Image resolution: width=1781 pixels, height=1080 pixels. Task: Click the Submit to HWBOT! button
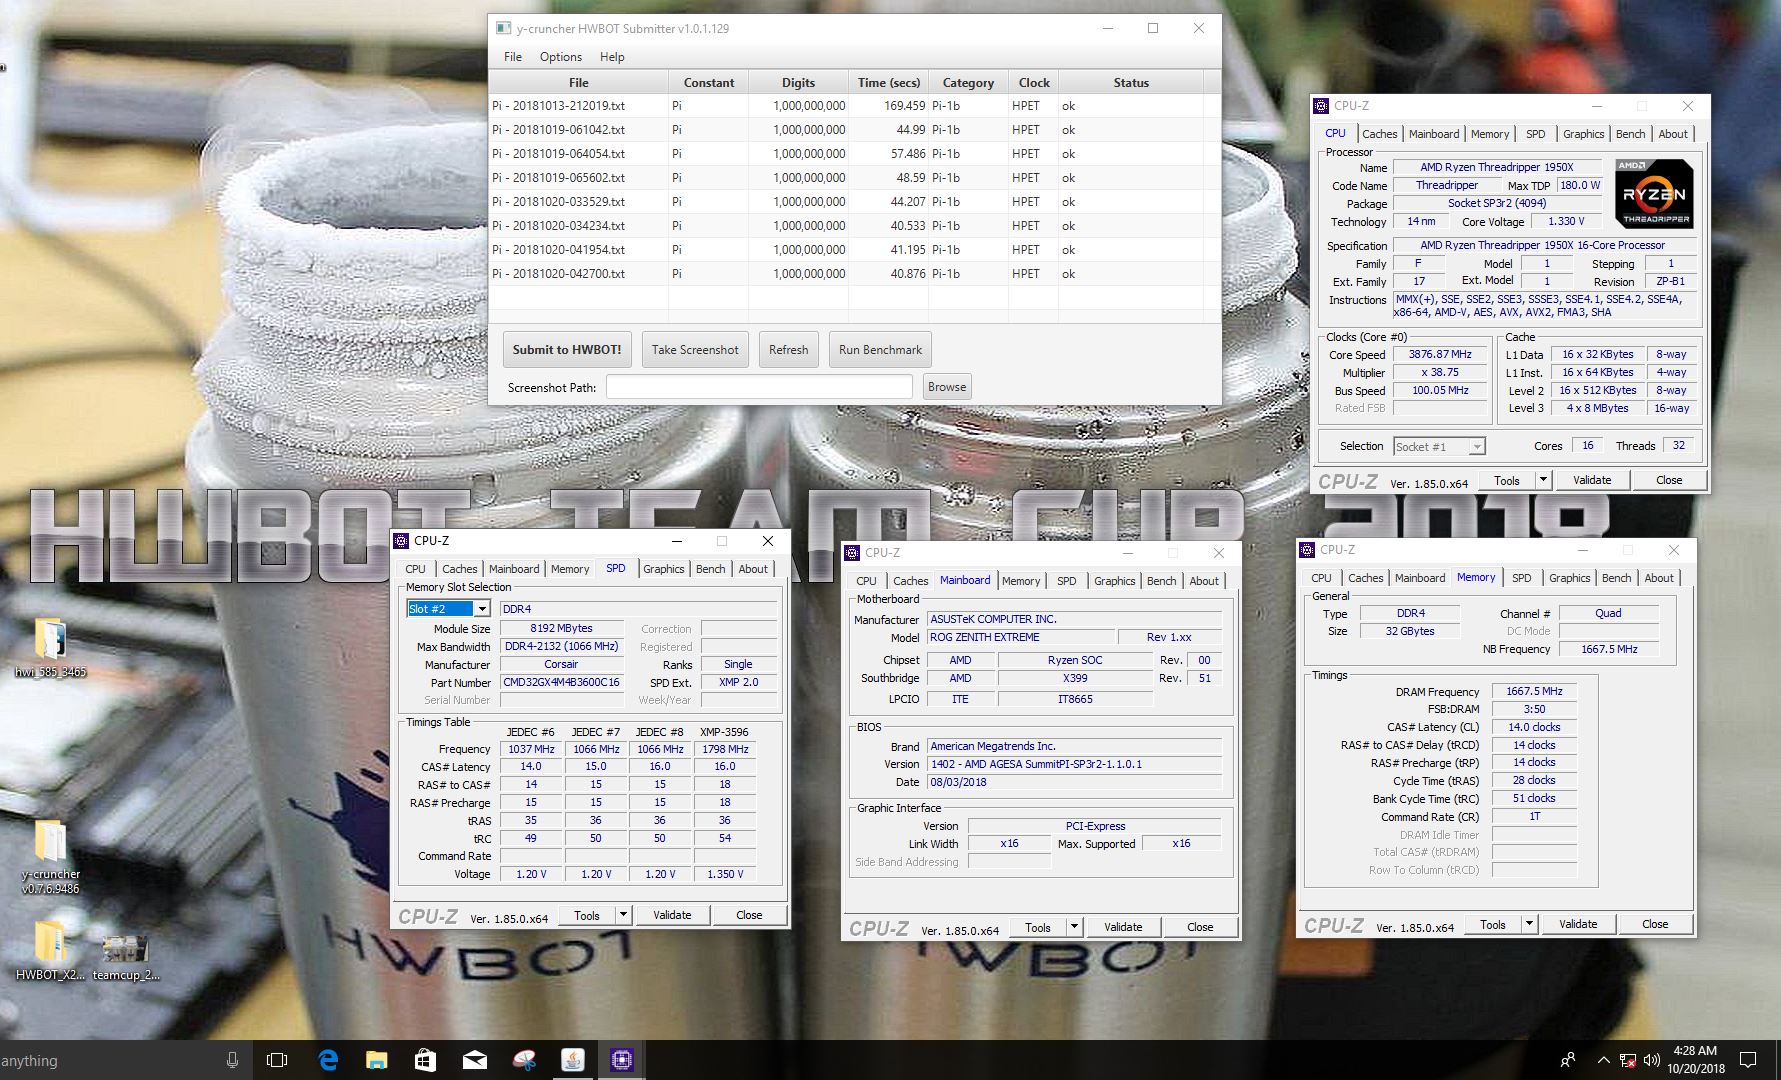[x=567, y=350]
